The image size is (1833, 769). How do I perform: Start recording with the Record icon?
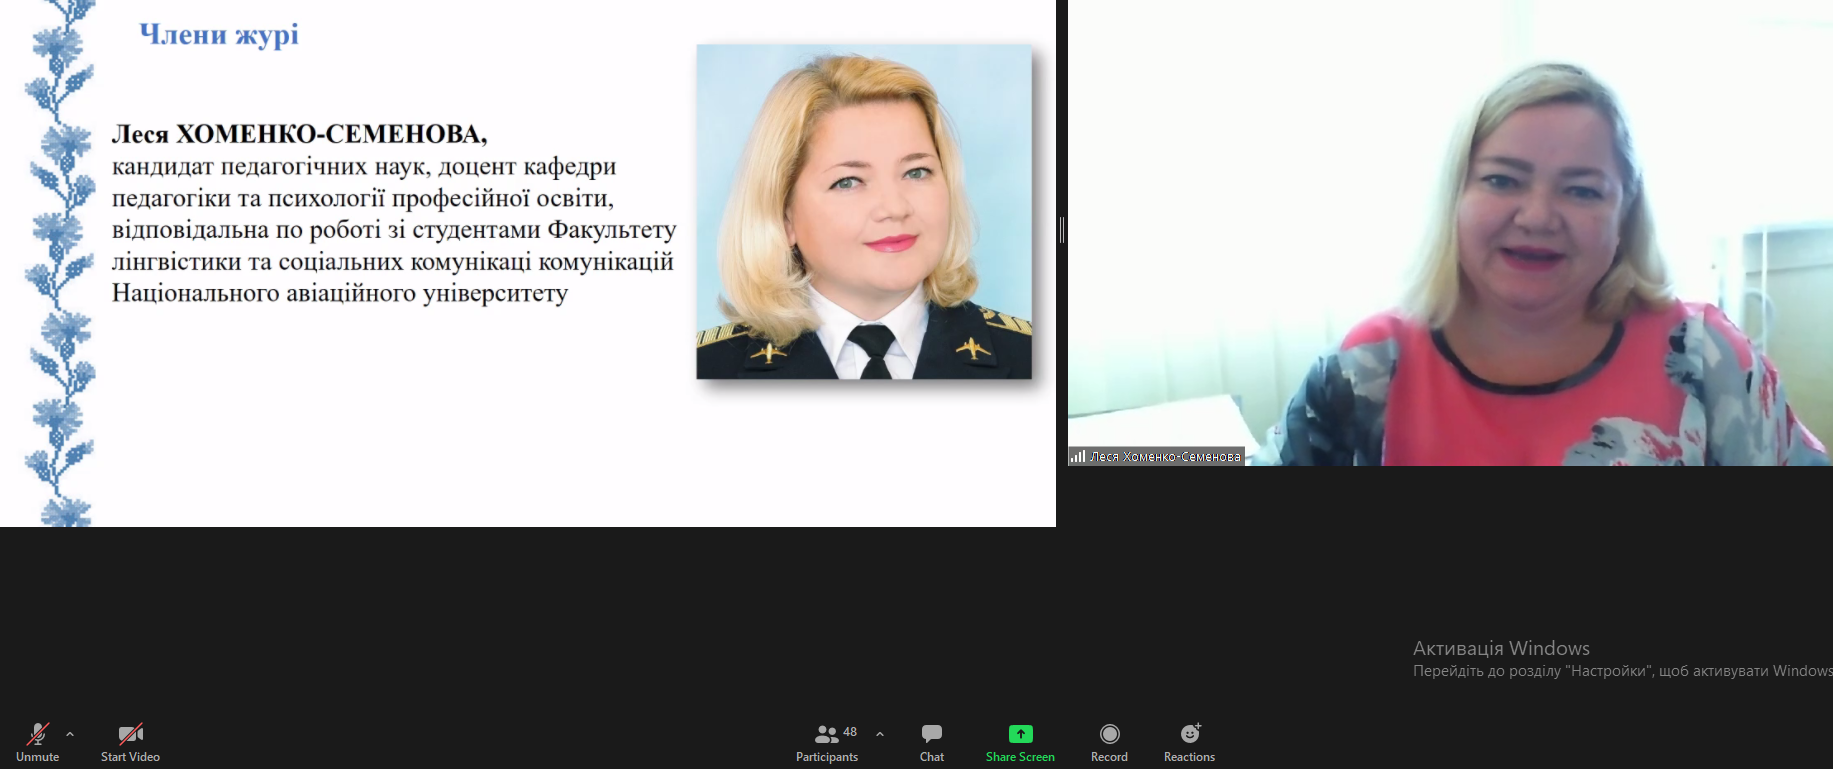tap(1109, 734)
